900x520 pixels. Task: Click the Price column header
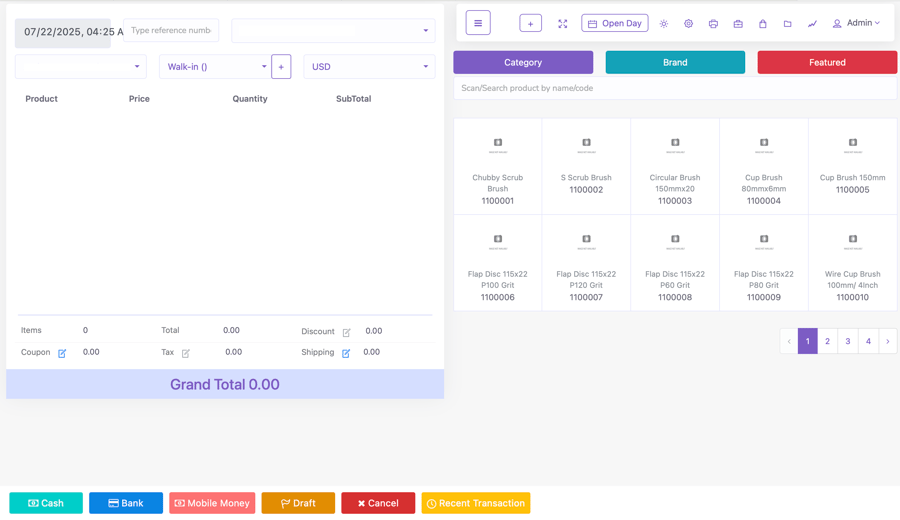click(139, 99)
